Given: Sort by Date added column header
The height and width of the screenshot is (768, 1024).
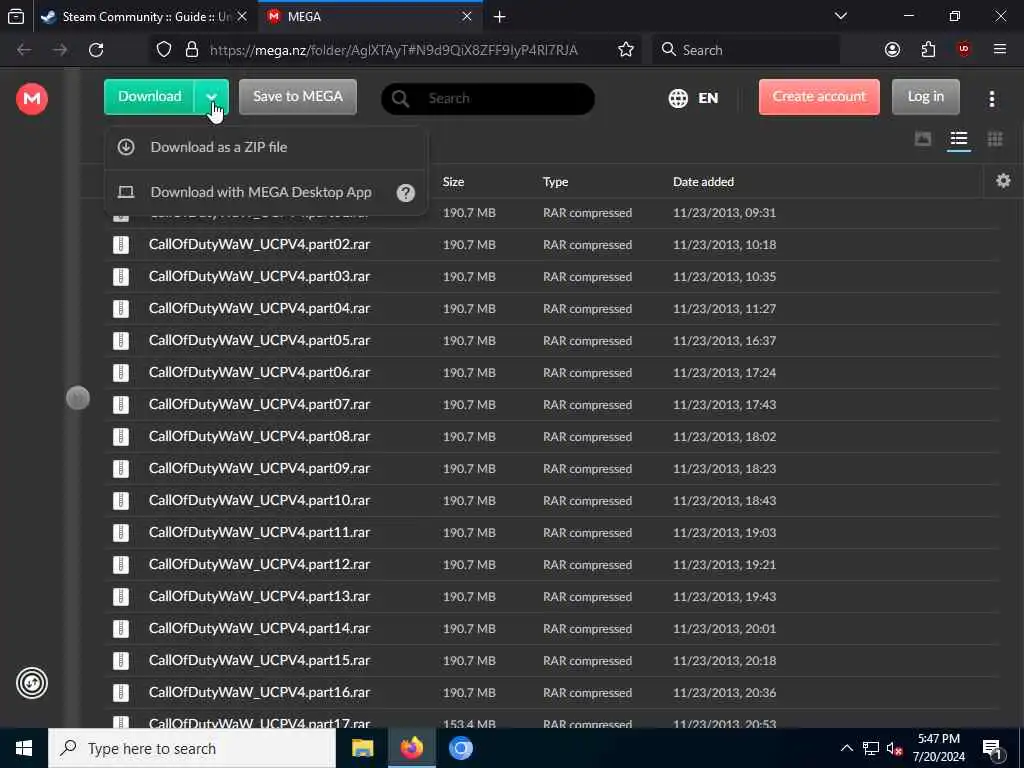Looking at the screenshot, I should [703, 182].
